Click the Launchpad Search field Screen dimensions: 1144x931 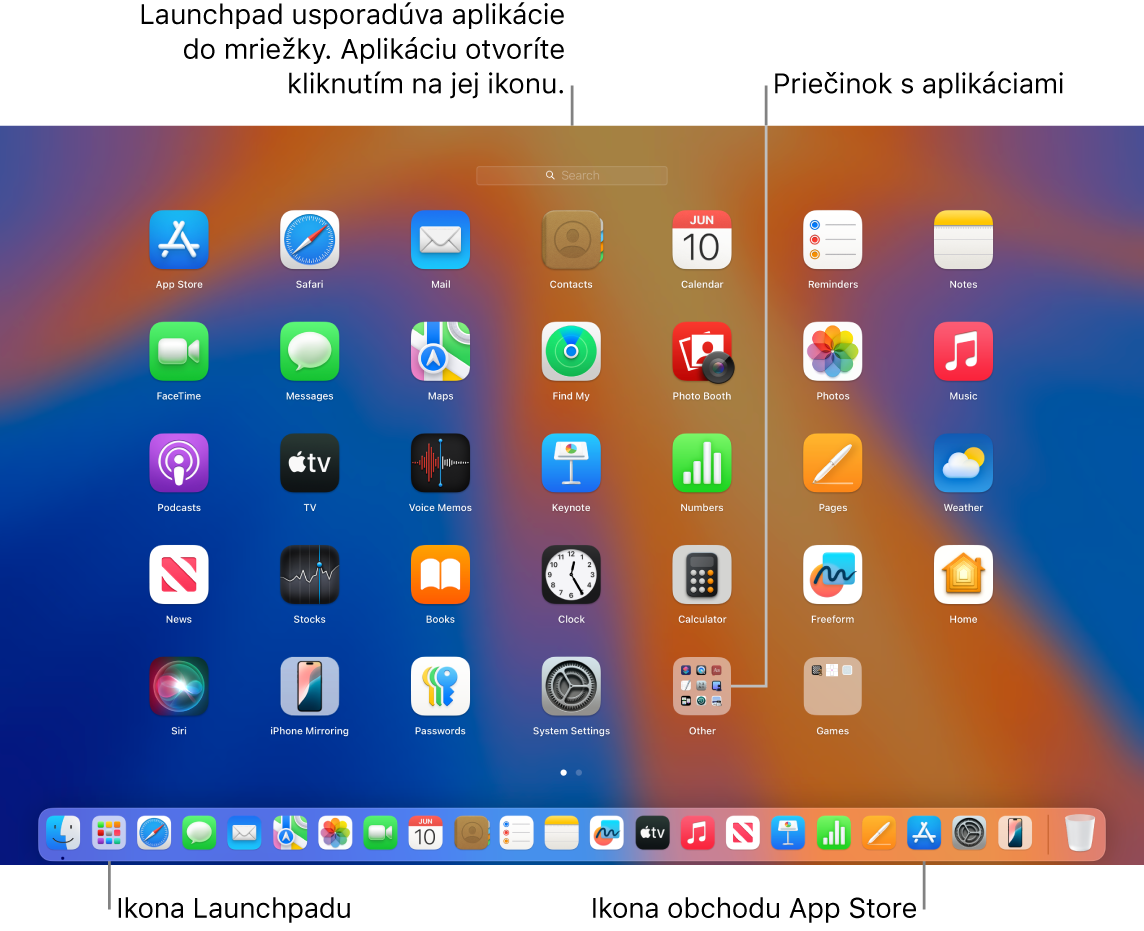(572, 176)
